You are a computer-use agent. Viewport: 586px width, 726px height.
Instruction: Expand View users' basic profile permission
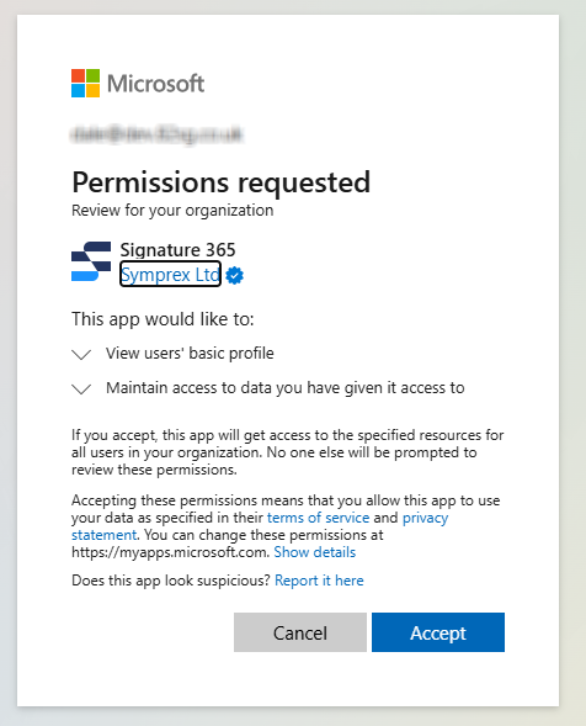click(81, 355)
